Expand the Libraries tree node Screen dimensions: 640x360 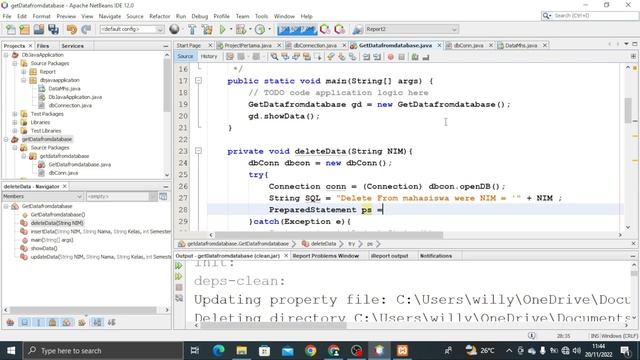(15, 122)
